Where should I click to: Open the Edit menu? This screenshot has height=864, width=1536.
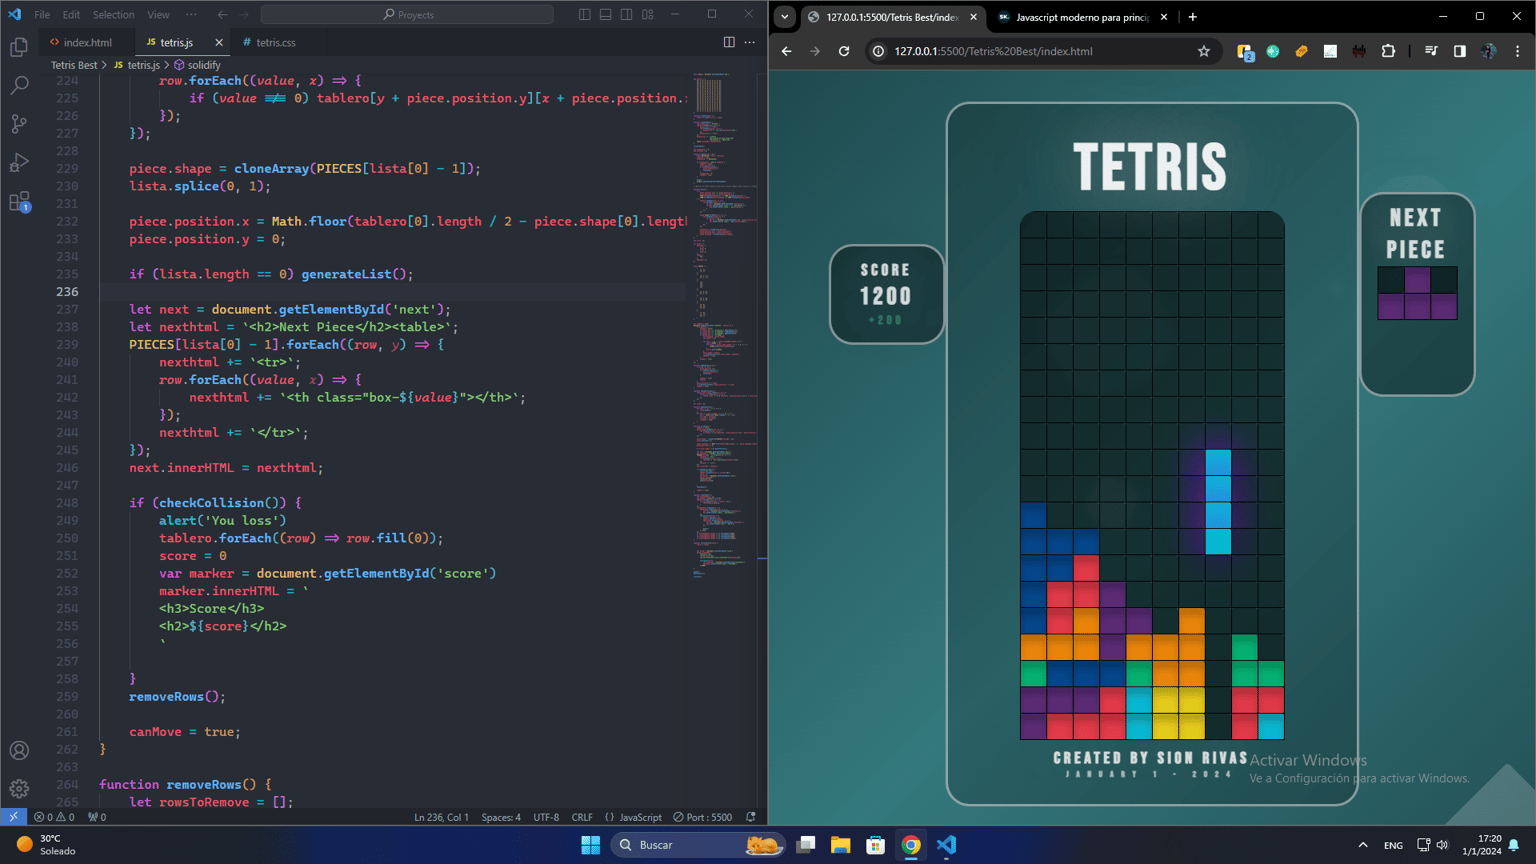click(71, 15)
